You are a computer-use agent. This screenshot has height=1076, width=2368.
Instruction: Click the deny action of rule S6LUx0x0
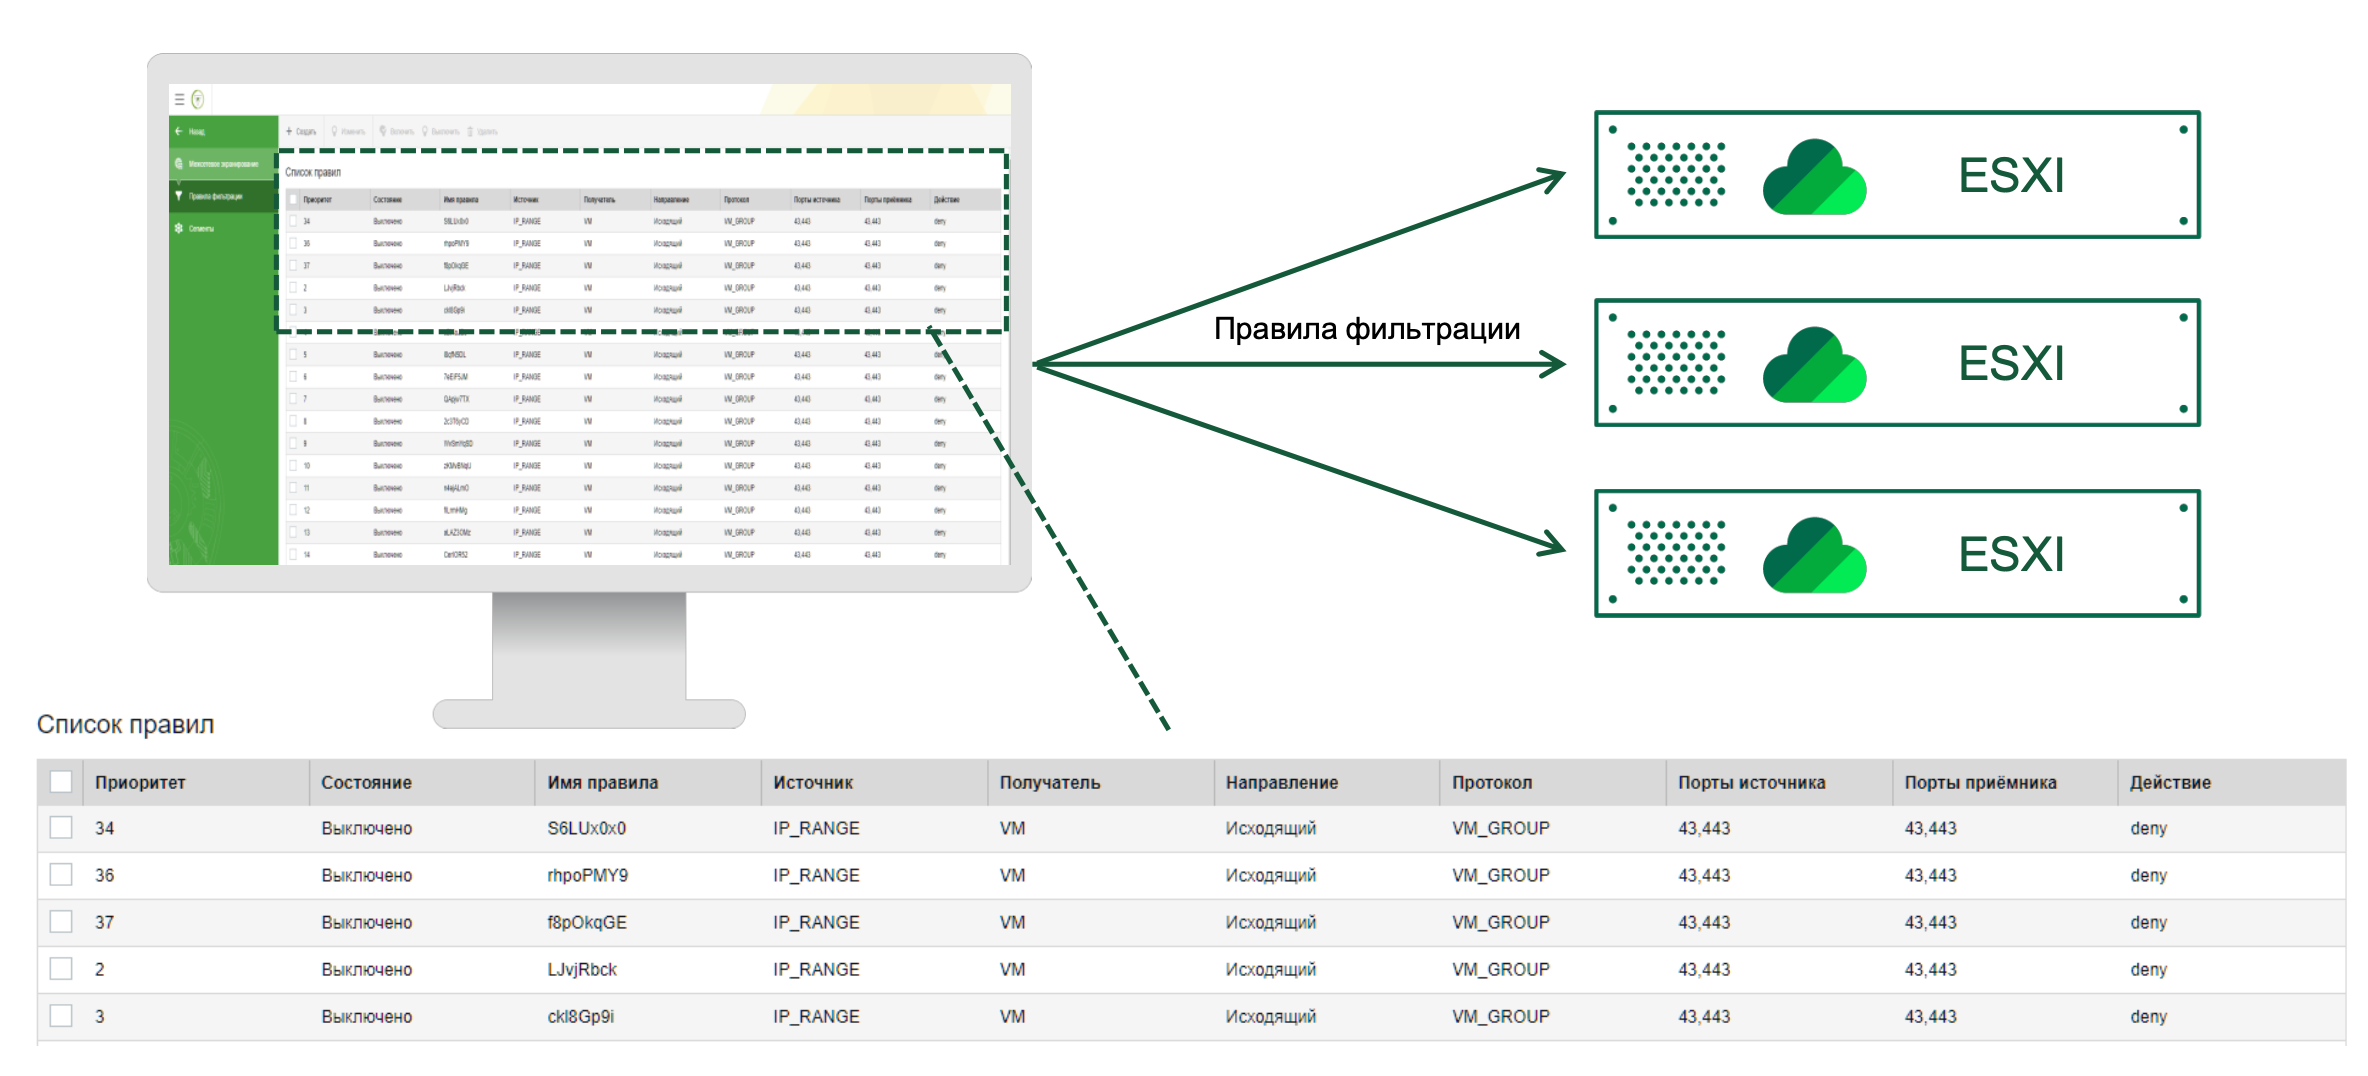tap(2148, 828)
